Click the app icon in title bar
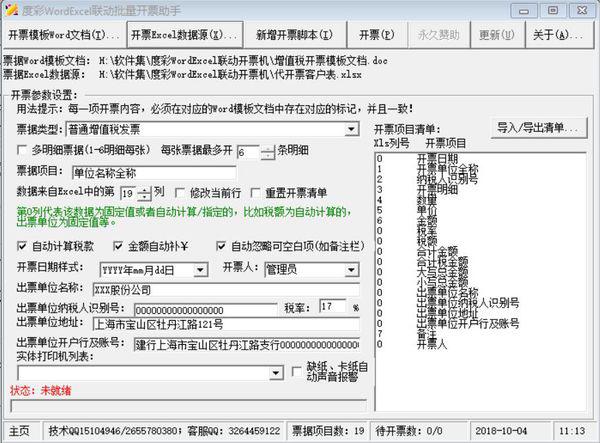The image size is (600, 443). click(11, 10)
